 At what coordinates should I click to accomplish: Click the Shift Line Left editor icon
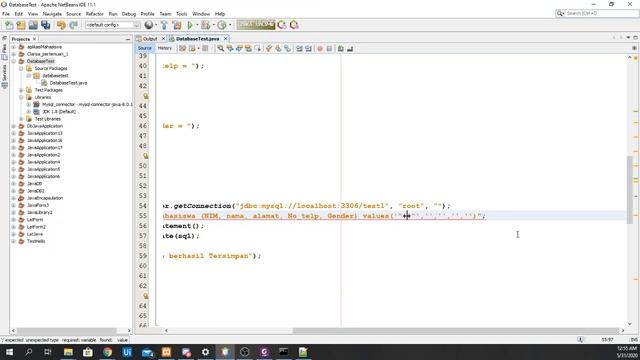coord(299,49)
